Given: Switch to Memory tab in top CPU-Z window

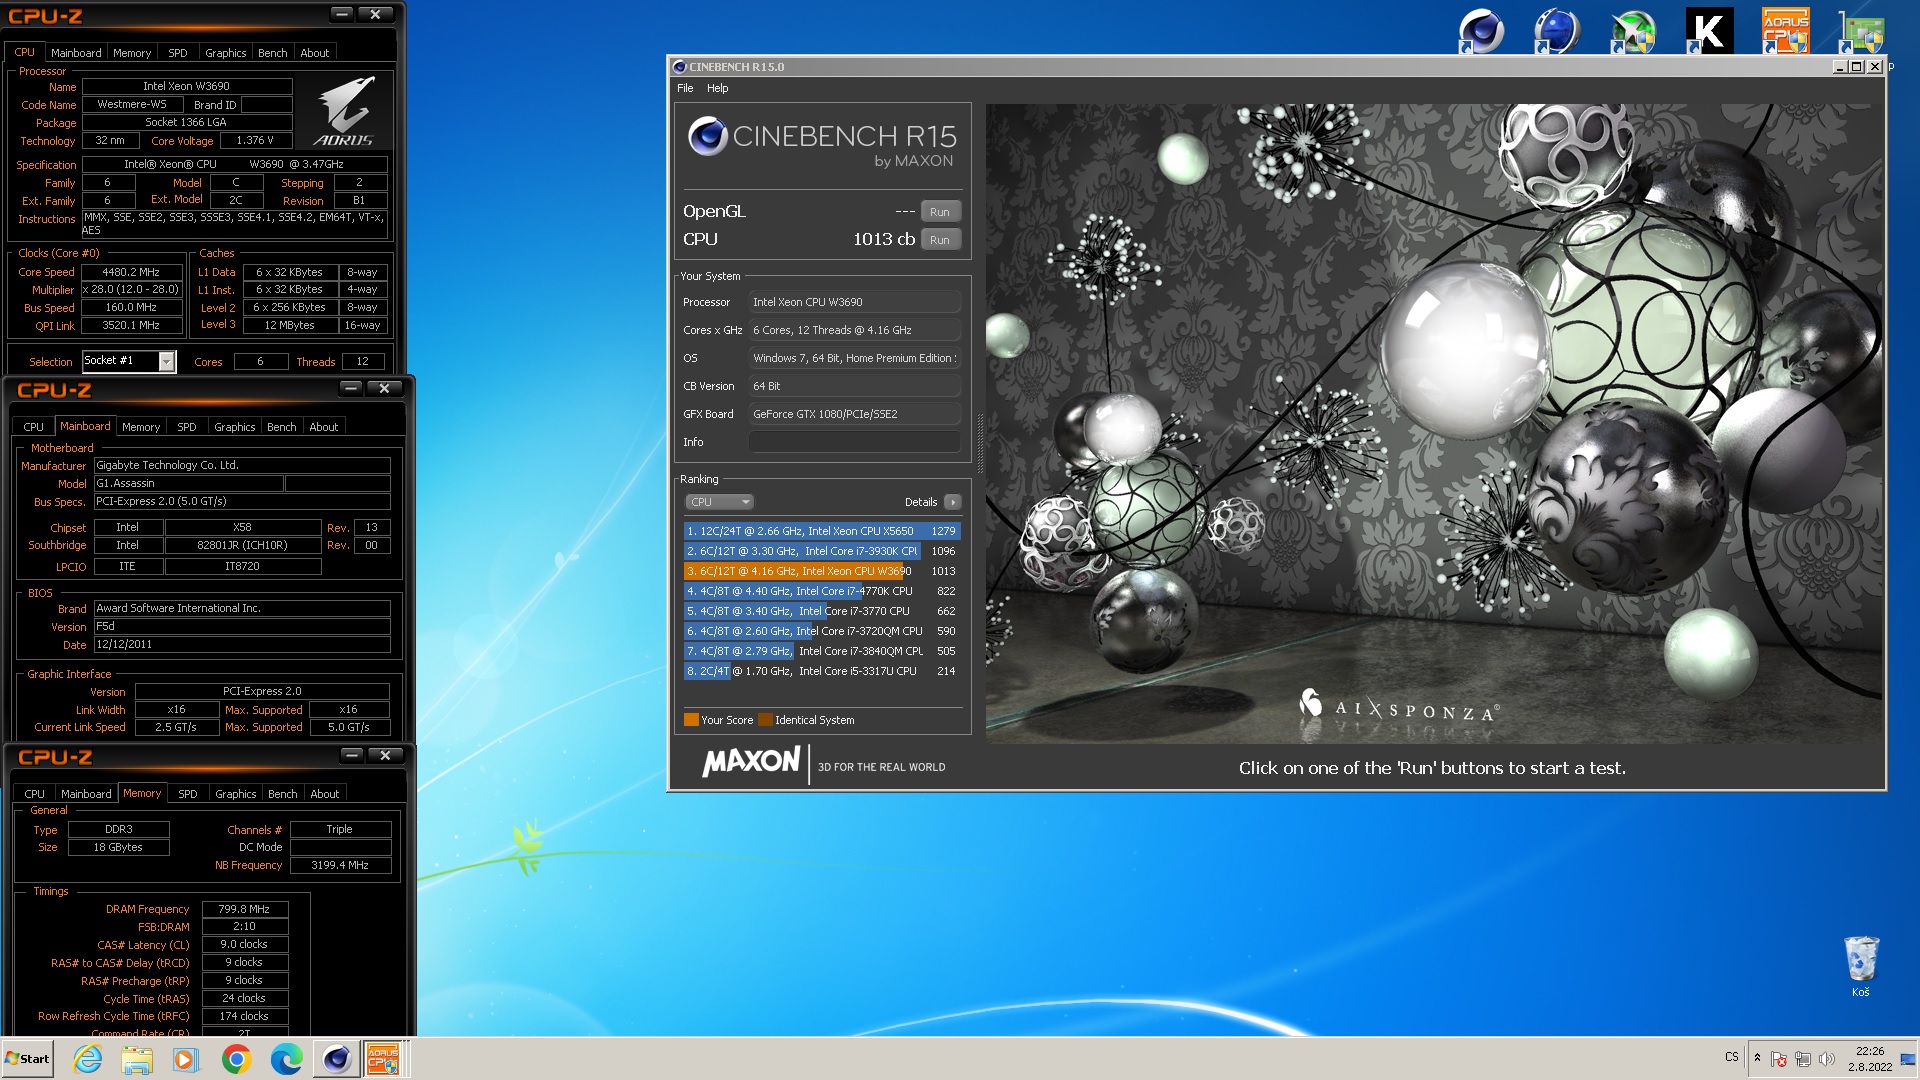Looking at the screenshot, I should 132,53.
